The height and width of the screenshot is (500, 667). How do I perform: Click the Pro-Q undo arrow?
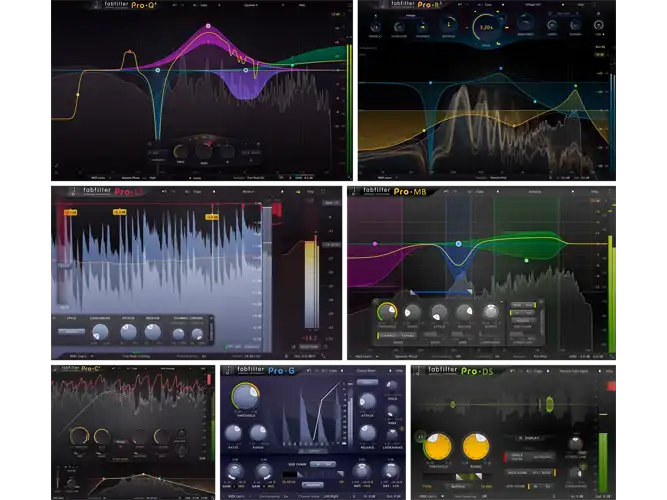(175, 5)
